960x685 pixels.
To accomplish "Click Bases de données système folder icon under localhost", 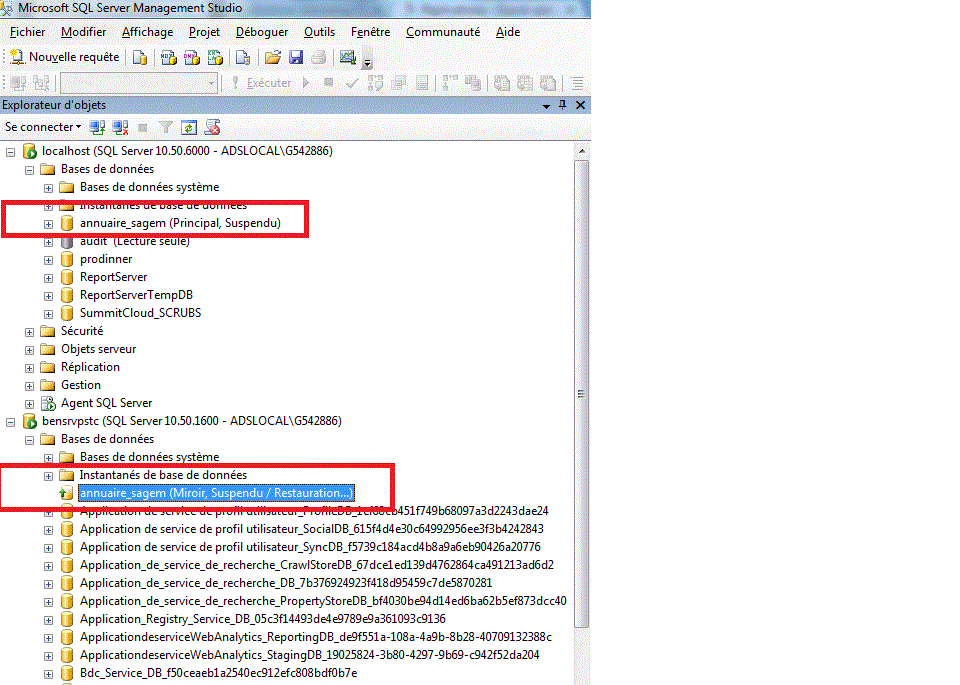I will pyautogui.click(x=67, y=187).
